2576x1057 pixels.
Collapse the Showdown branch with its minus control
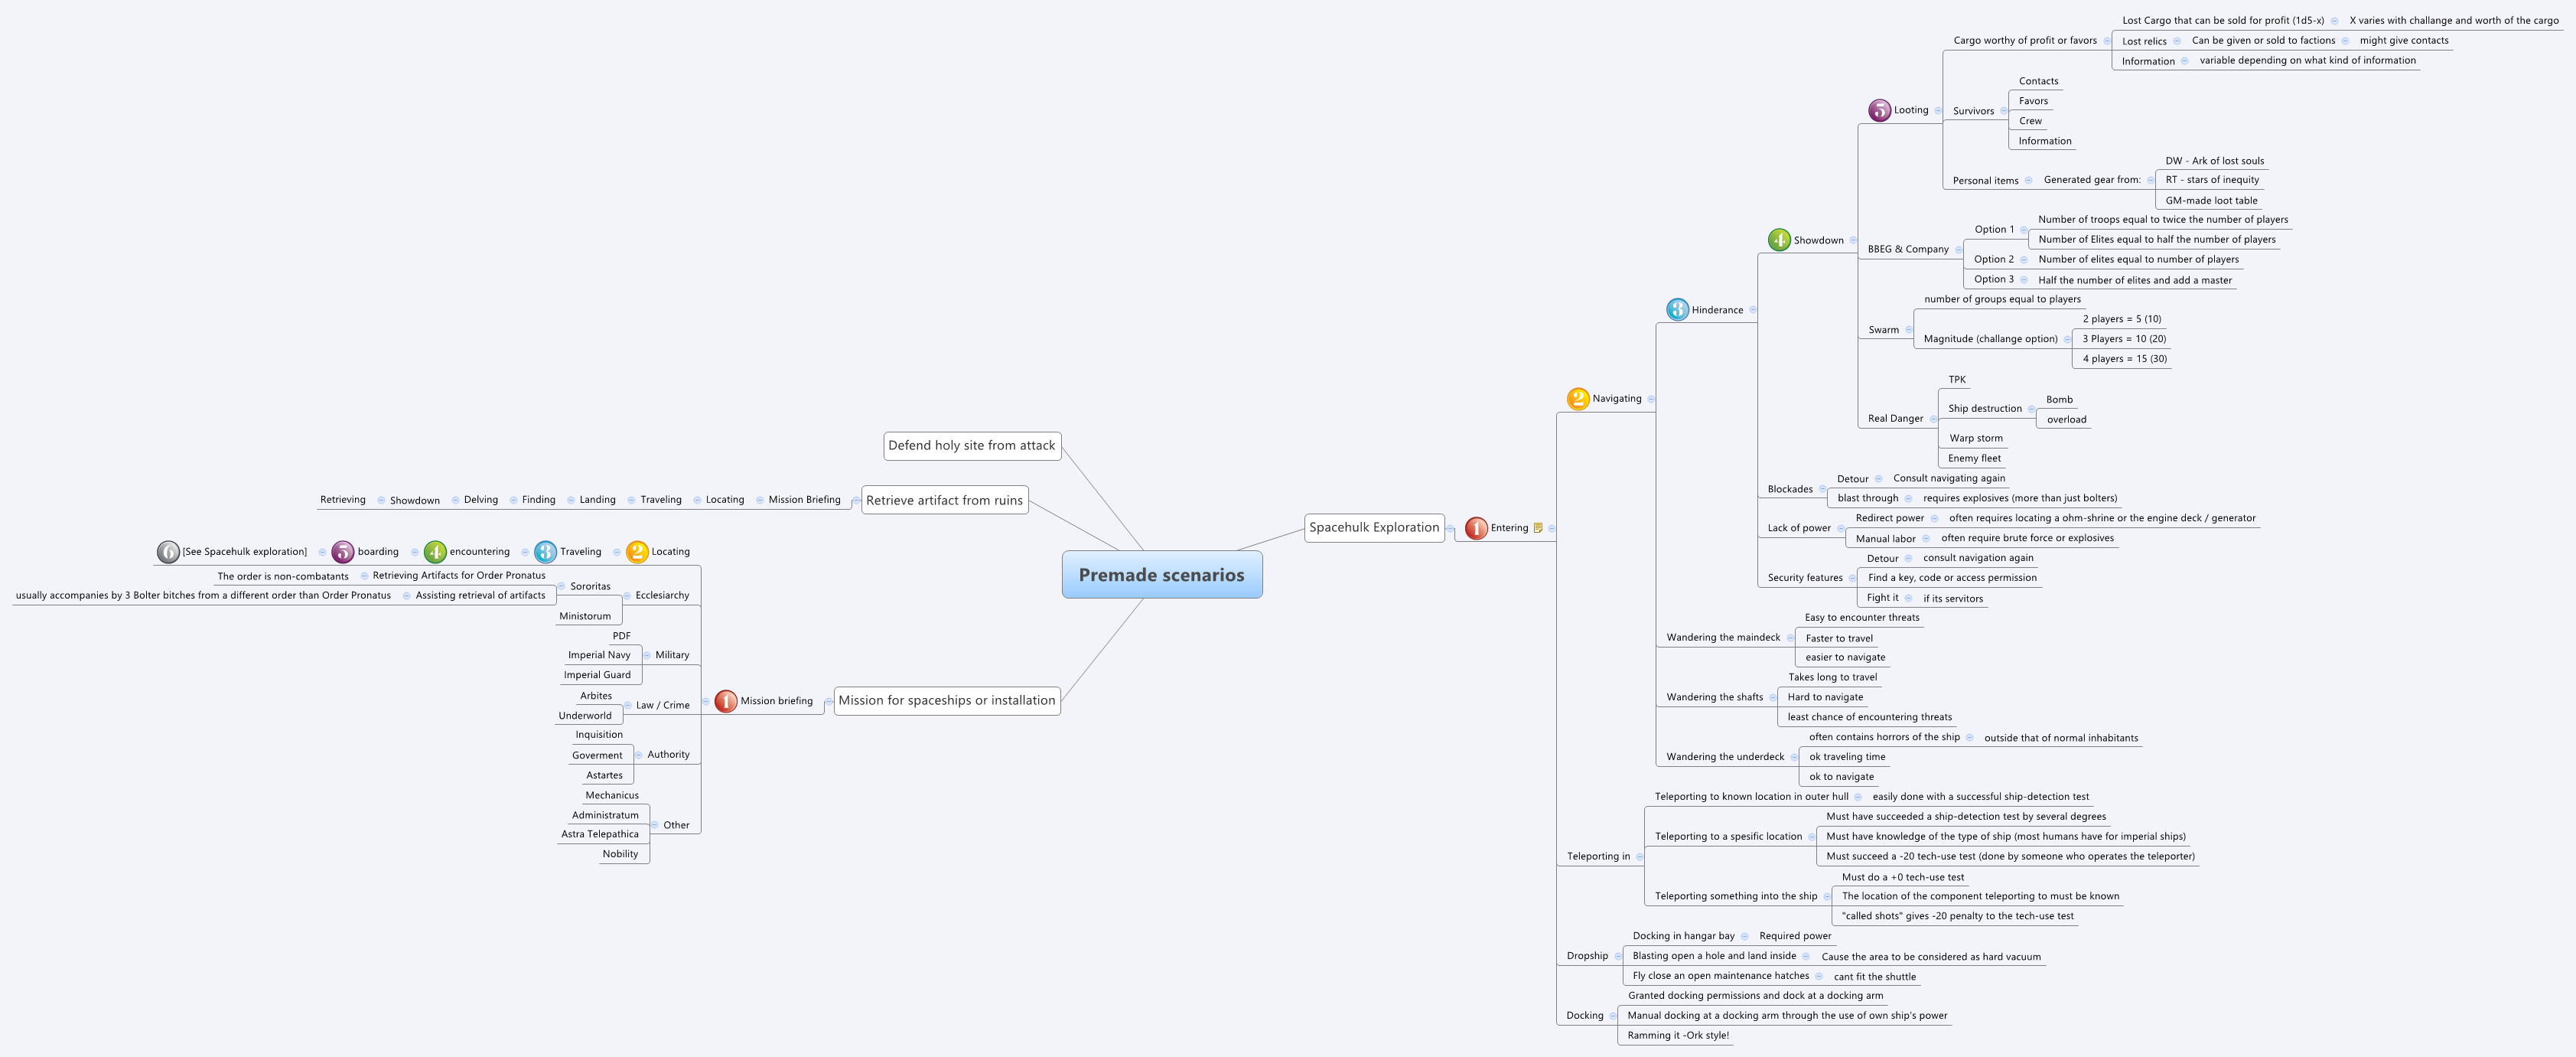1852,240
